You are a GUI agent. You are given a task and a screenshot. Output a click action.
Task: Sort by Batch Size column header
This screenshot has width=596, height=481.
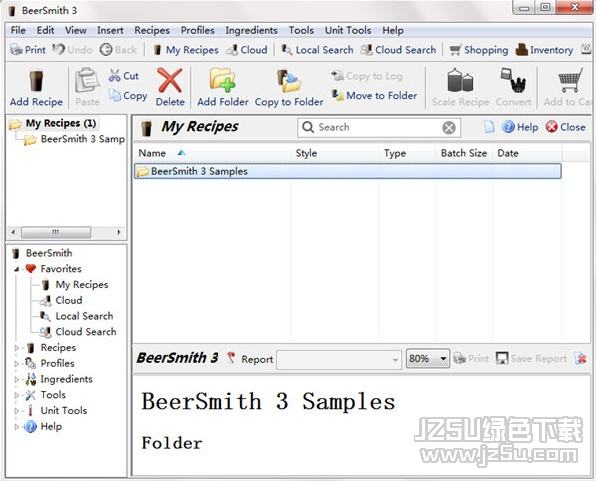coord(464,153)
